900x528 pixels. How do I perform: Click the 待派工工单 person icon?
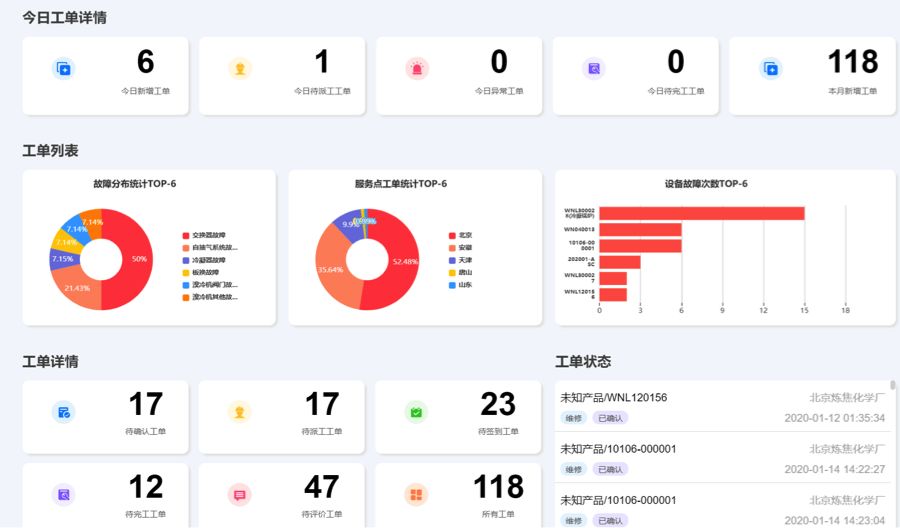pos(239,412)
